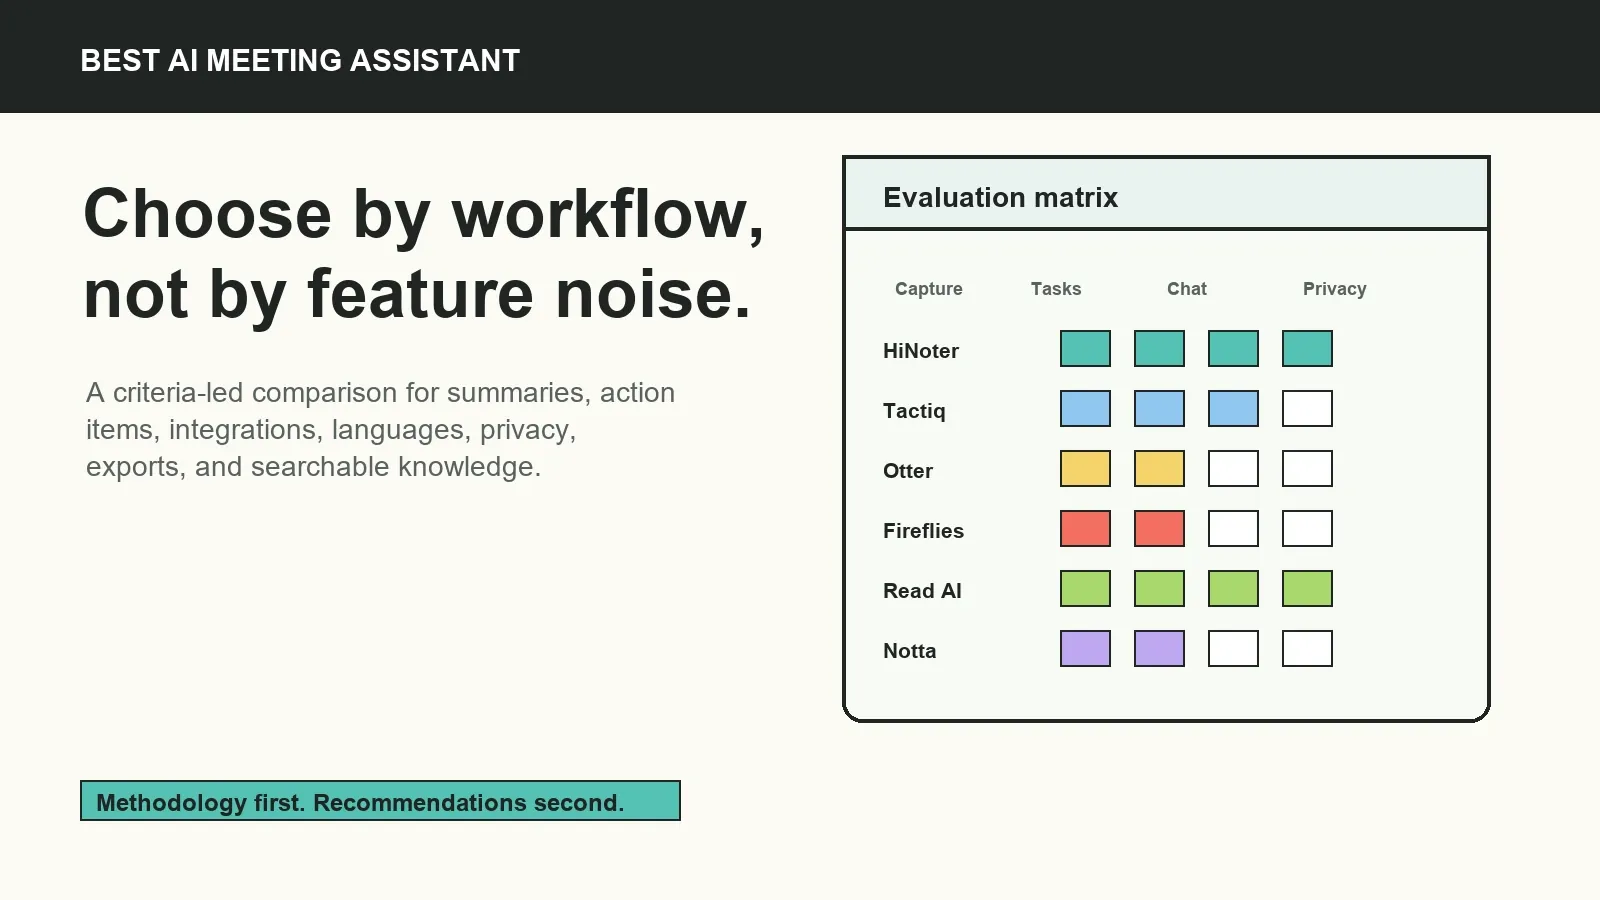Click the 'HiNoter' row label
1600x900 pixels.
pyautogui.click(x=921, y=351)
